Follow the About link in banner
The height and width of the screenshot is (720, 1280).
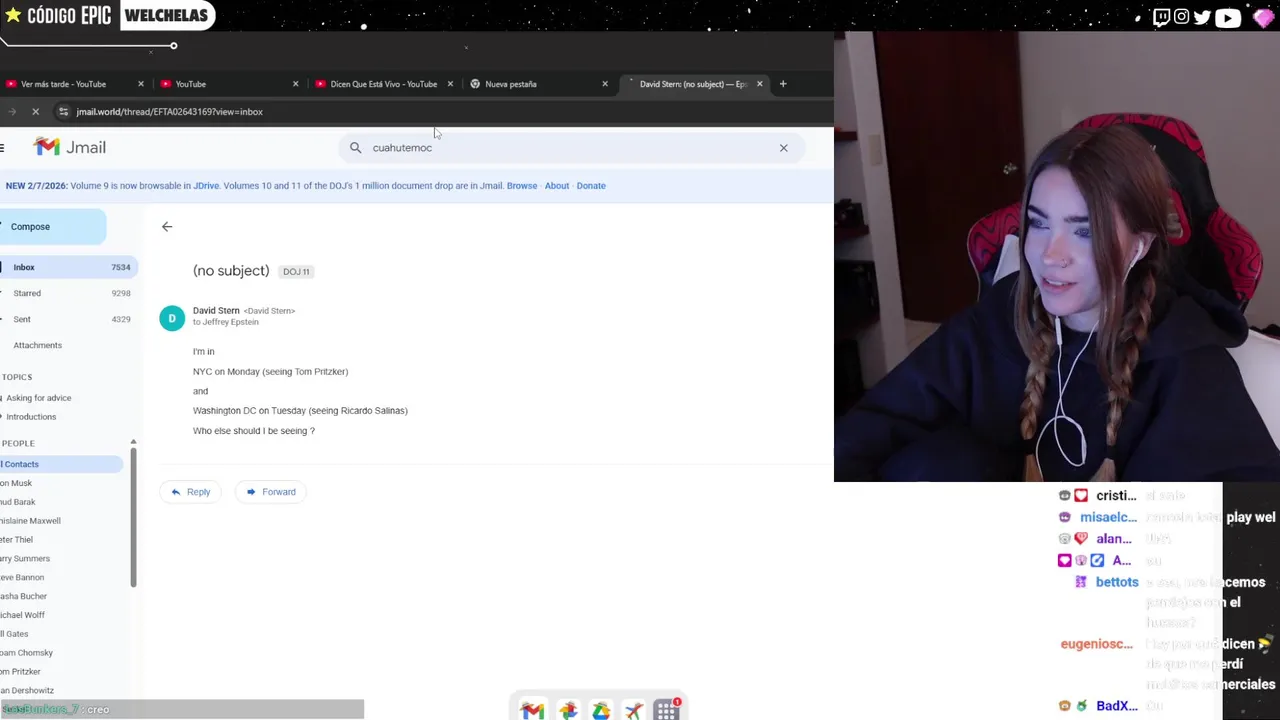tap(557, 186)
